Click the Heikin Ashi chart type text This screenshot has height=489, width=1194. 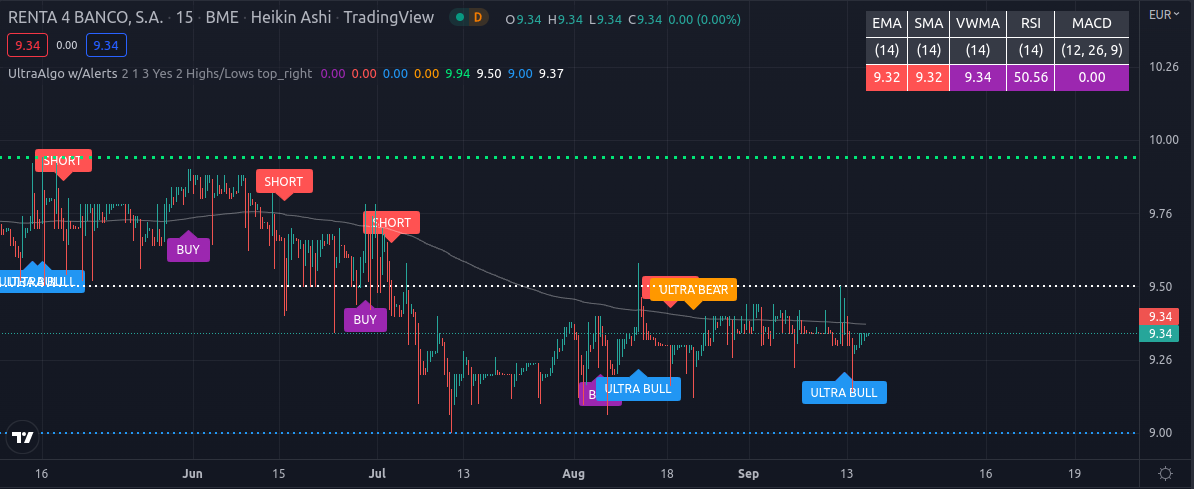click(x=293, y=17)
